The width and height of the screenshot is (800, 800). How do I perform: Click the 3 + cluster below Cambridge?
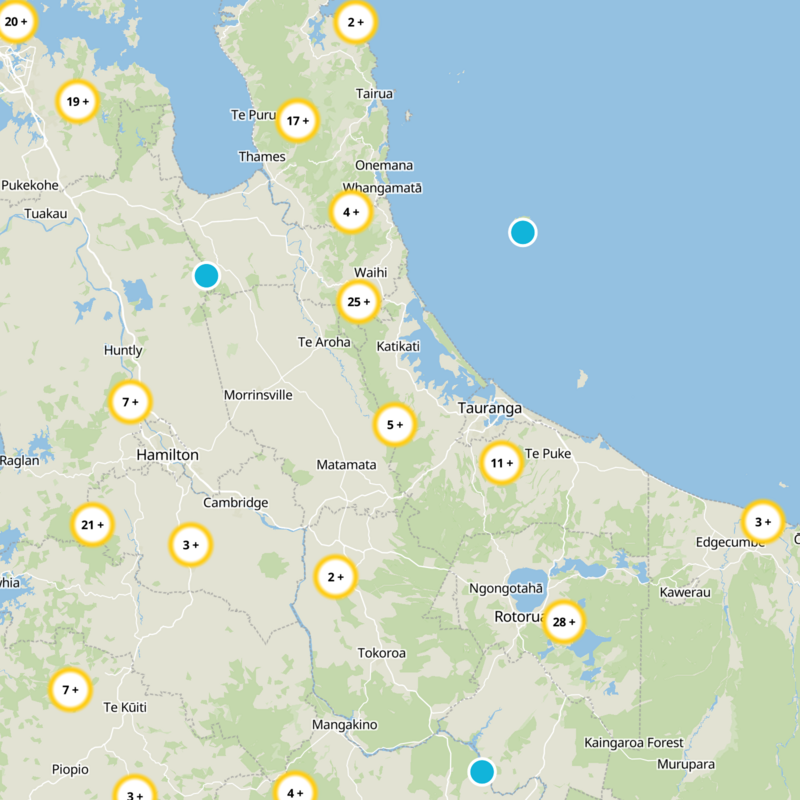pyautogui.click(x=191, y=545)
